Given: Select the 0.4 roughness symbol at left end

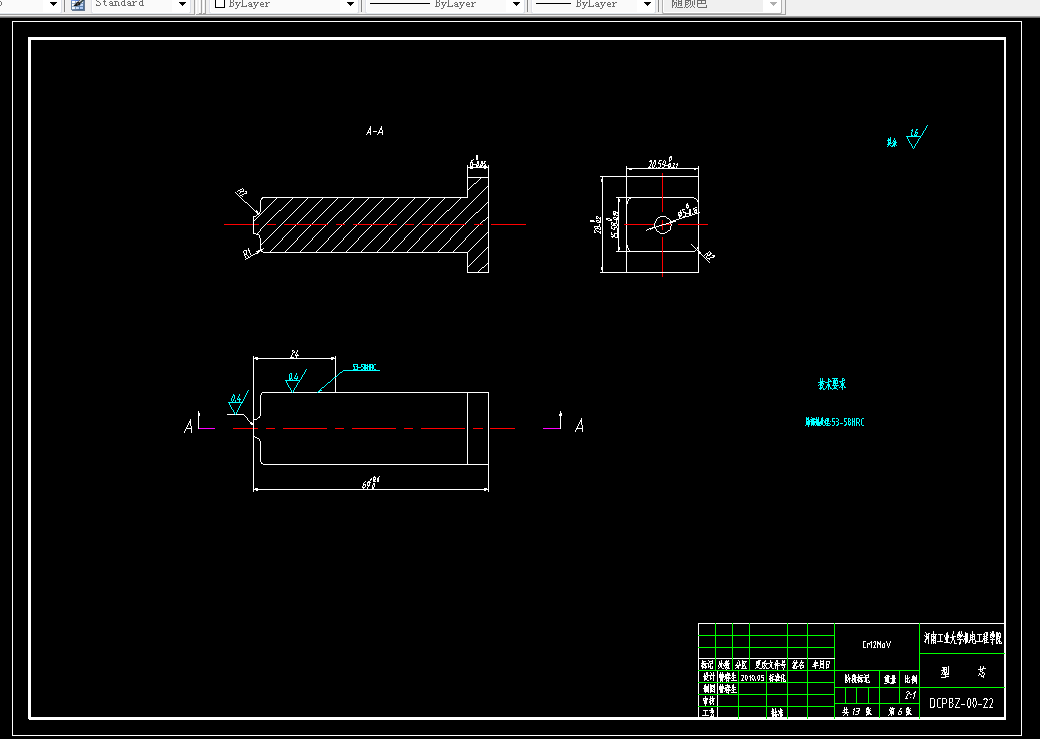Looking at the screenshot, I should click(x=238, y=402).
